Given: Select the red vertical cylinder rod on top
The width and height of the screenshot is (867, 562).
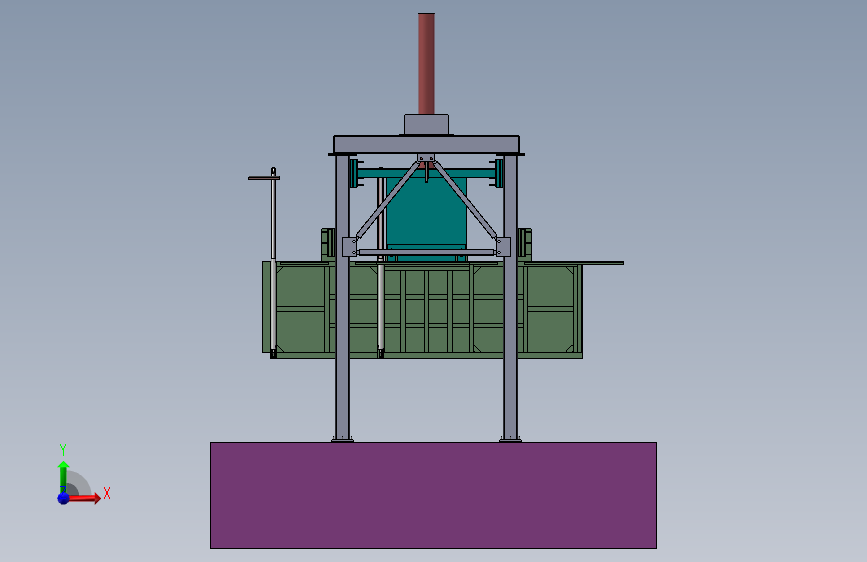Looking at the screenshot, I should pyautogui.click(x=426, y=64).
